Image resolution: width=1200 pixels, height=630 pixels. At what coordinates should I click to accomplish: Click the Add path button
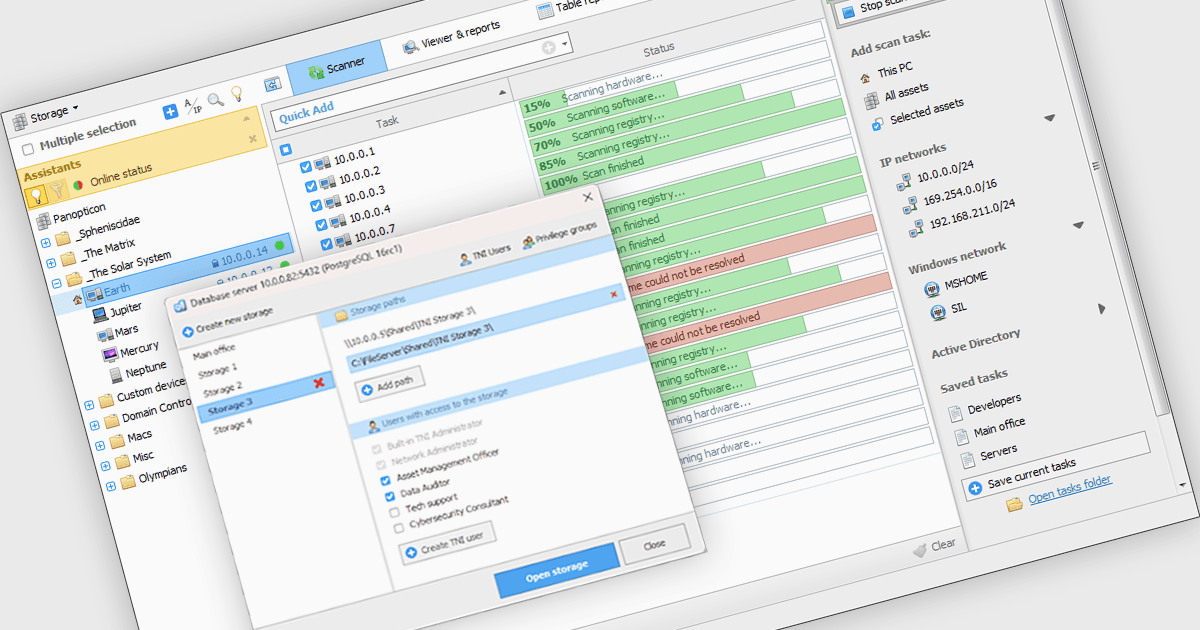tap(391, 386)
